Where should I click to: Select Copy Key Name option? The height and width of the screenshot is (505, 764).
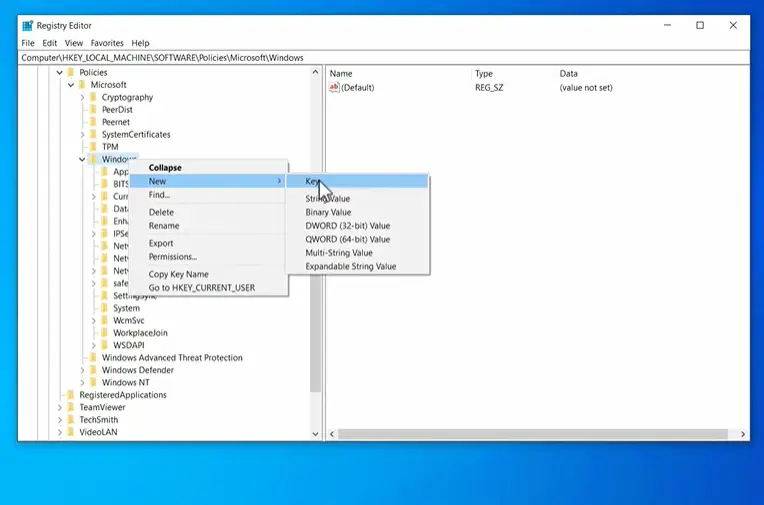pos(209,274)
